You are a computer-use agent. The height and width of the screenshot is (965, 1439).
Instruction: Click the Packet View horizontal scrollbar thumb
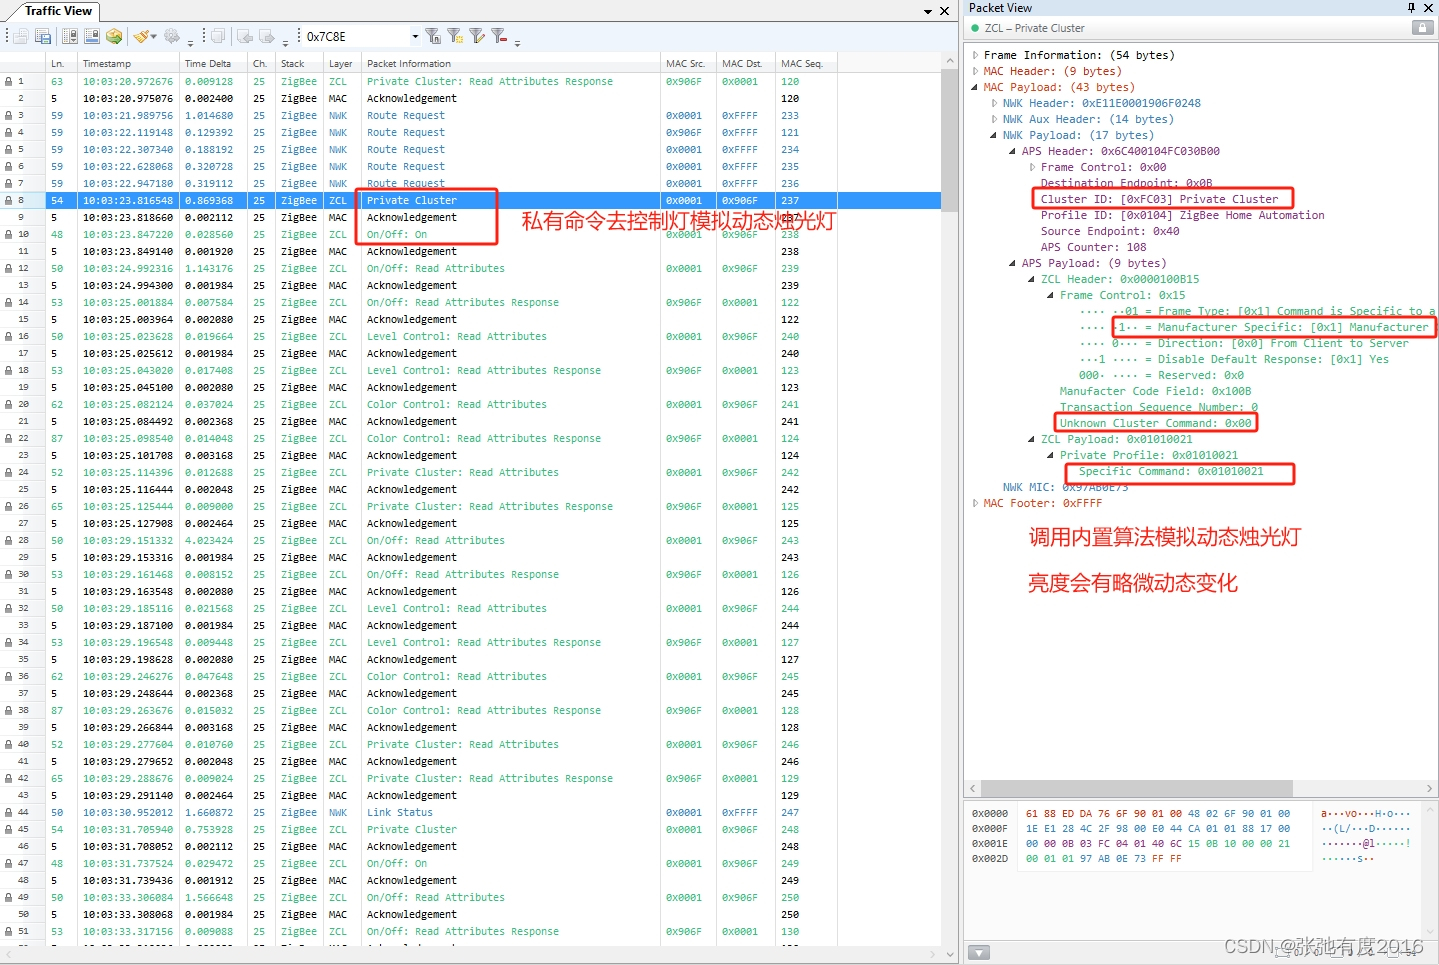1137,788
